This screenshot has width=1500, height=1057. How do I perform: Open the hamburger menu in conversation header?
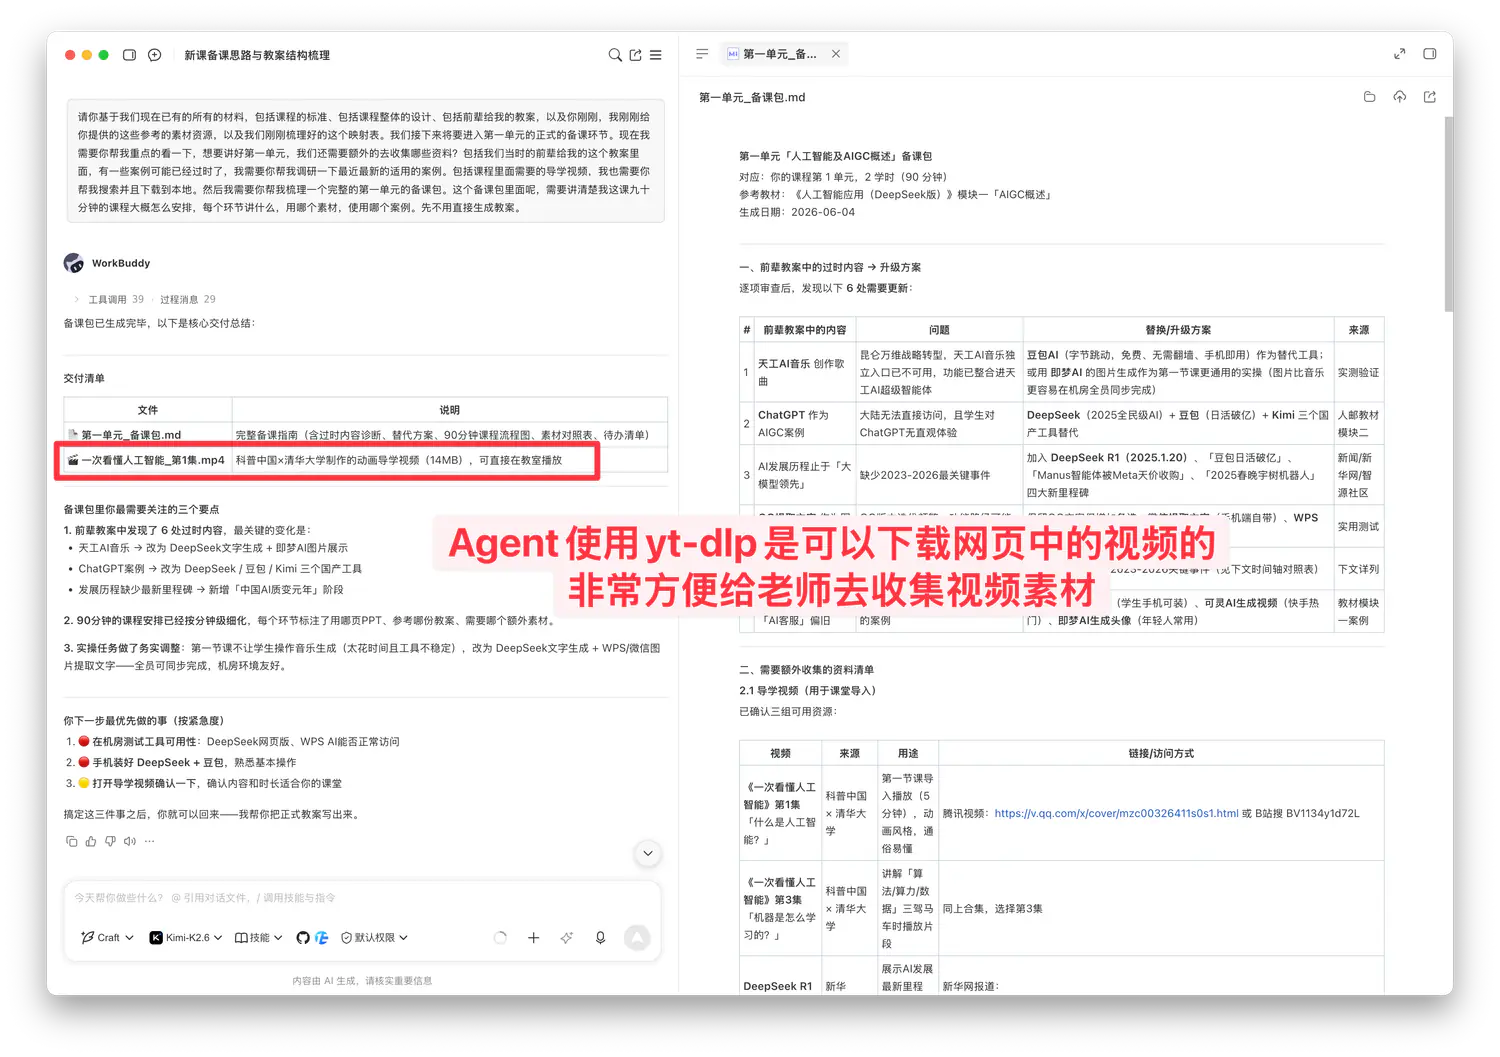tap(656, 55)
